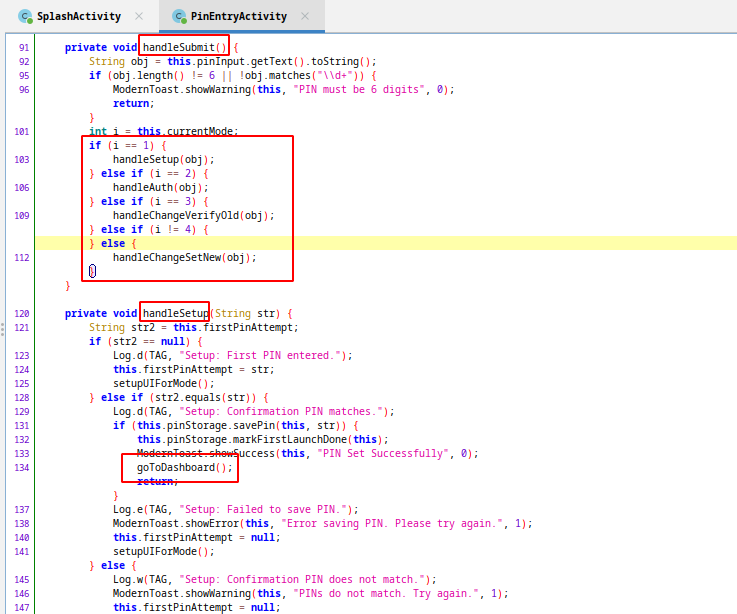Select line number 112 in gutter
The width and height of the screenshot is (737, 614).
click(x=23, y=257)
